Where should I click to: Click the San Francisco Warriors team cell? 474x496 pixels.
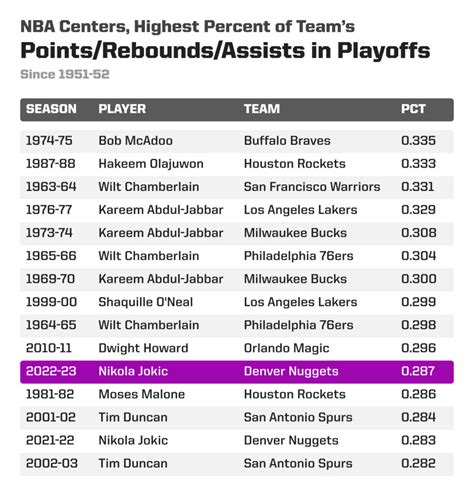click(312, 187)
